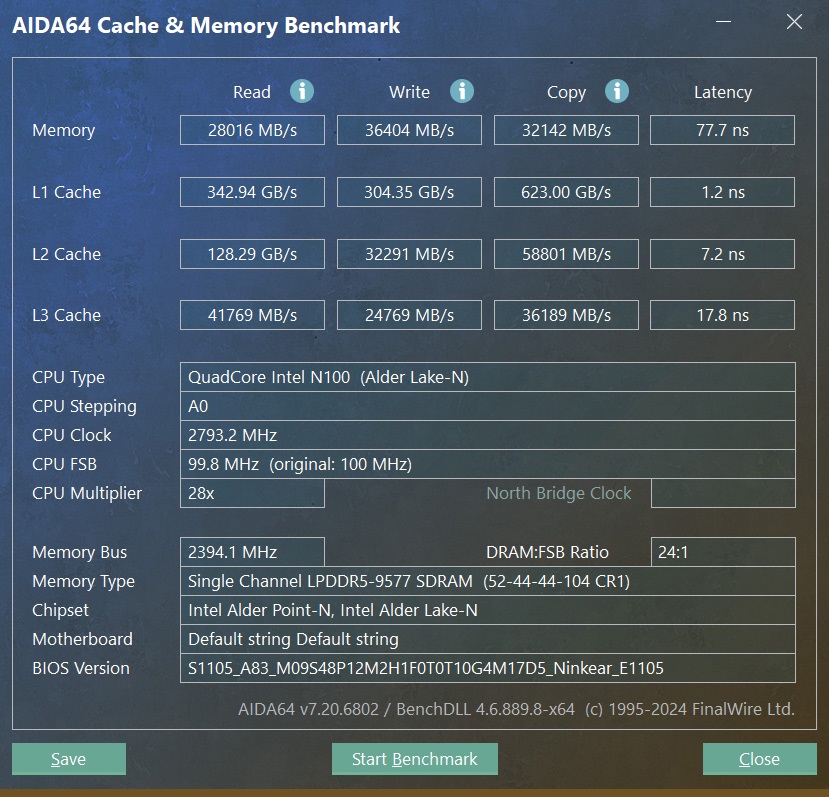Click the Latency column header
Viewport: 829px width, 797px height.
tap(723, 93)
